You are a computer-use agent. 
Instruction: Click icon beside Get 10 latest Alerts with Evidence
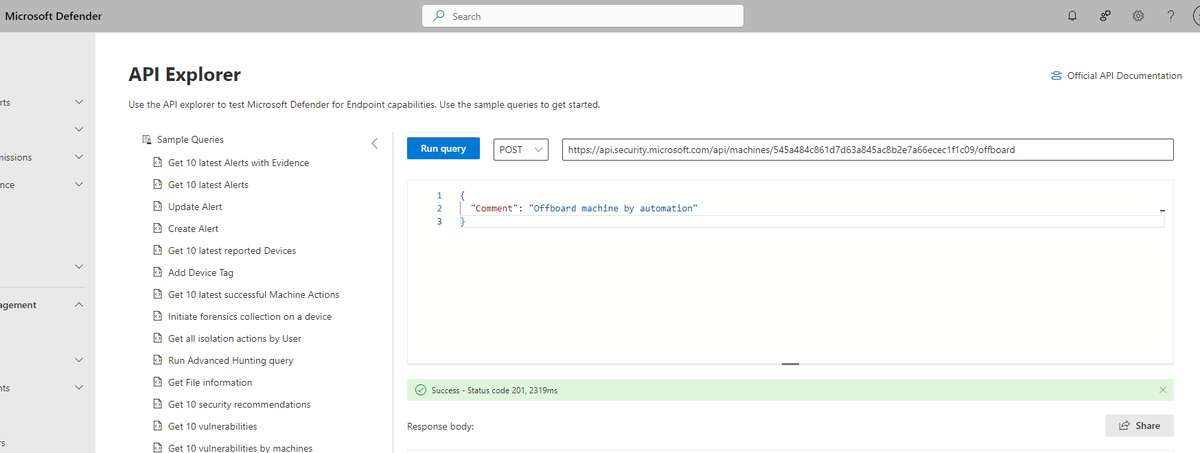click(157, 163)
